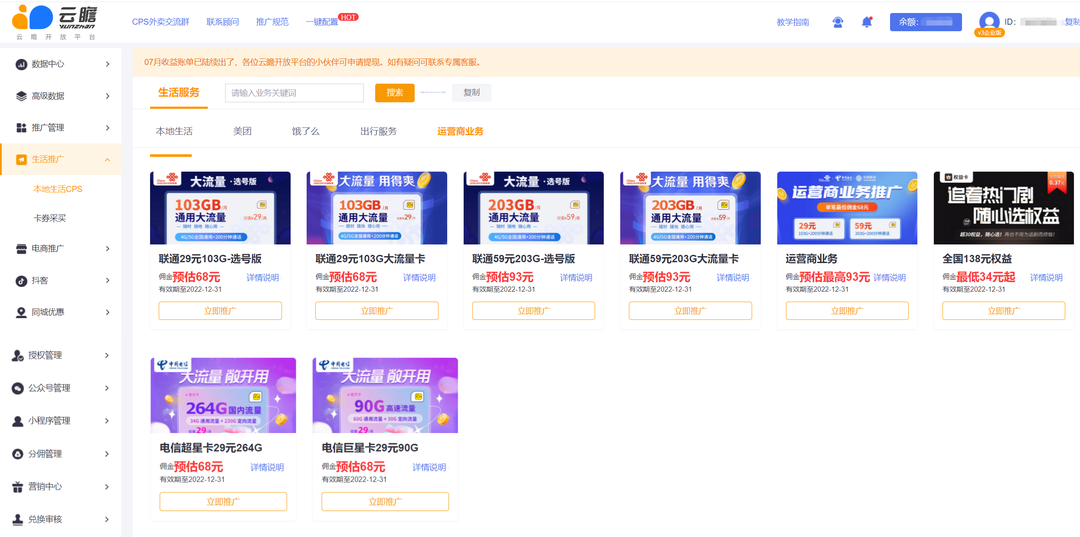The height and width of the screenshot is (537, 1080).
Task: Click 立即推广 for 运营商业务 card
Action: (x=847, y=310)
